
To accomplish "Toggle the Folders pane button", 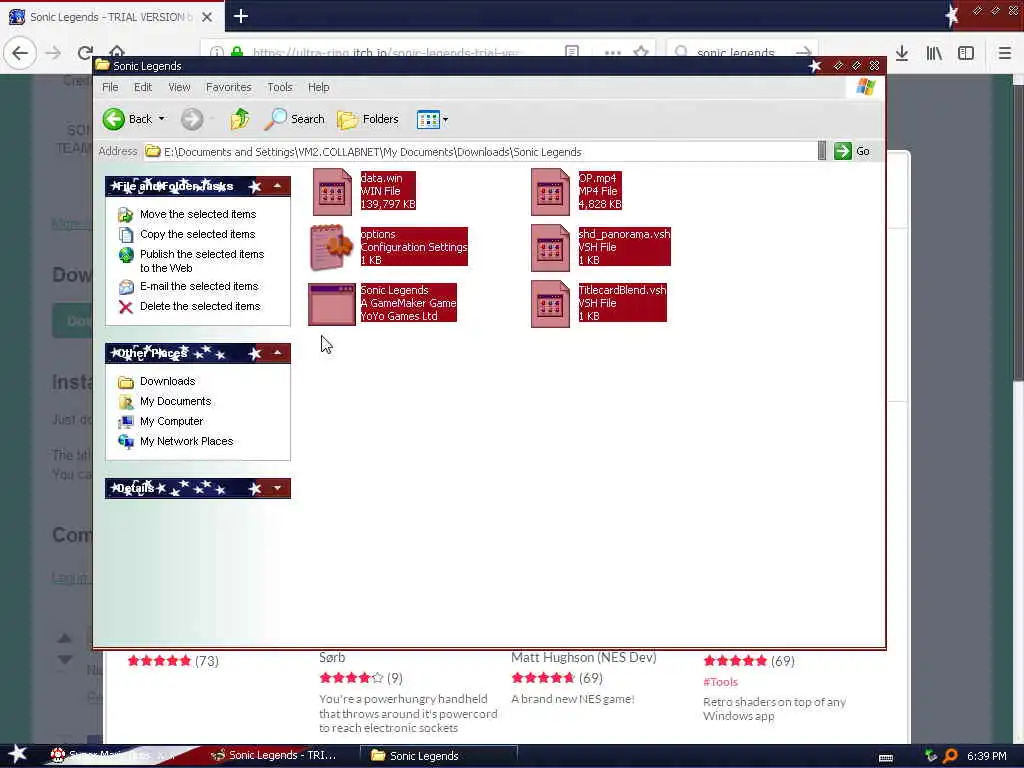I will pyautogui.click(x=368, y=119).
